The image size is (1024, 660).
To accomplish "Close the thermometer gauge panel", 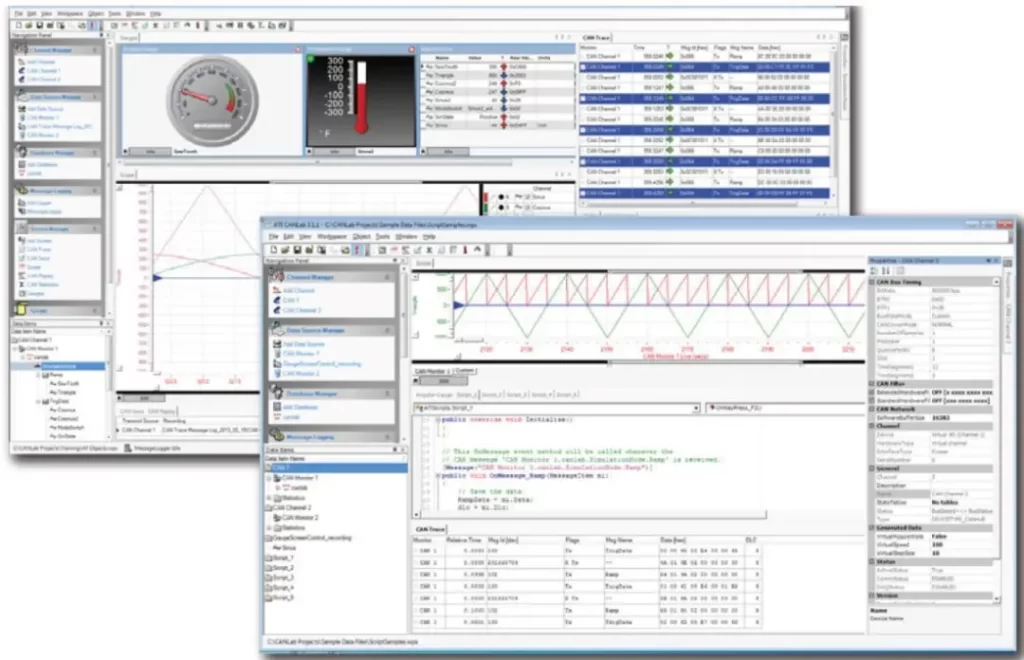I will [x=411, y=49].
